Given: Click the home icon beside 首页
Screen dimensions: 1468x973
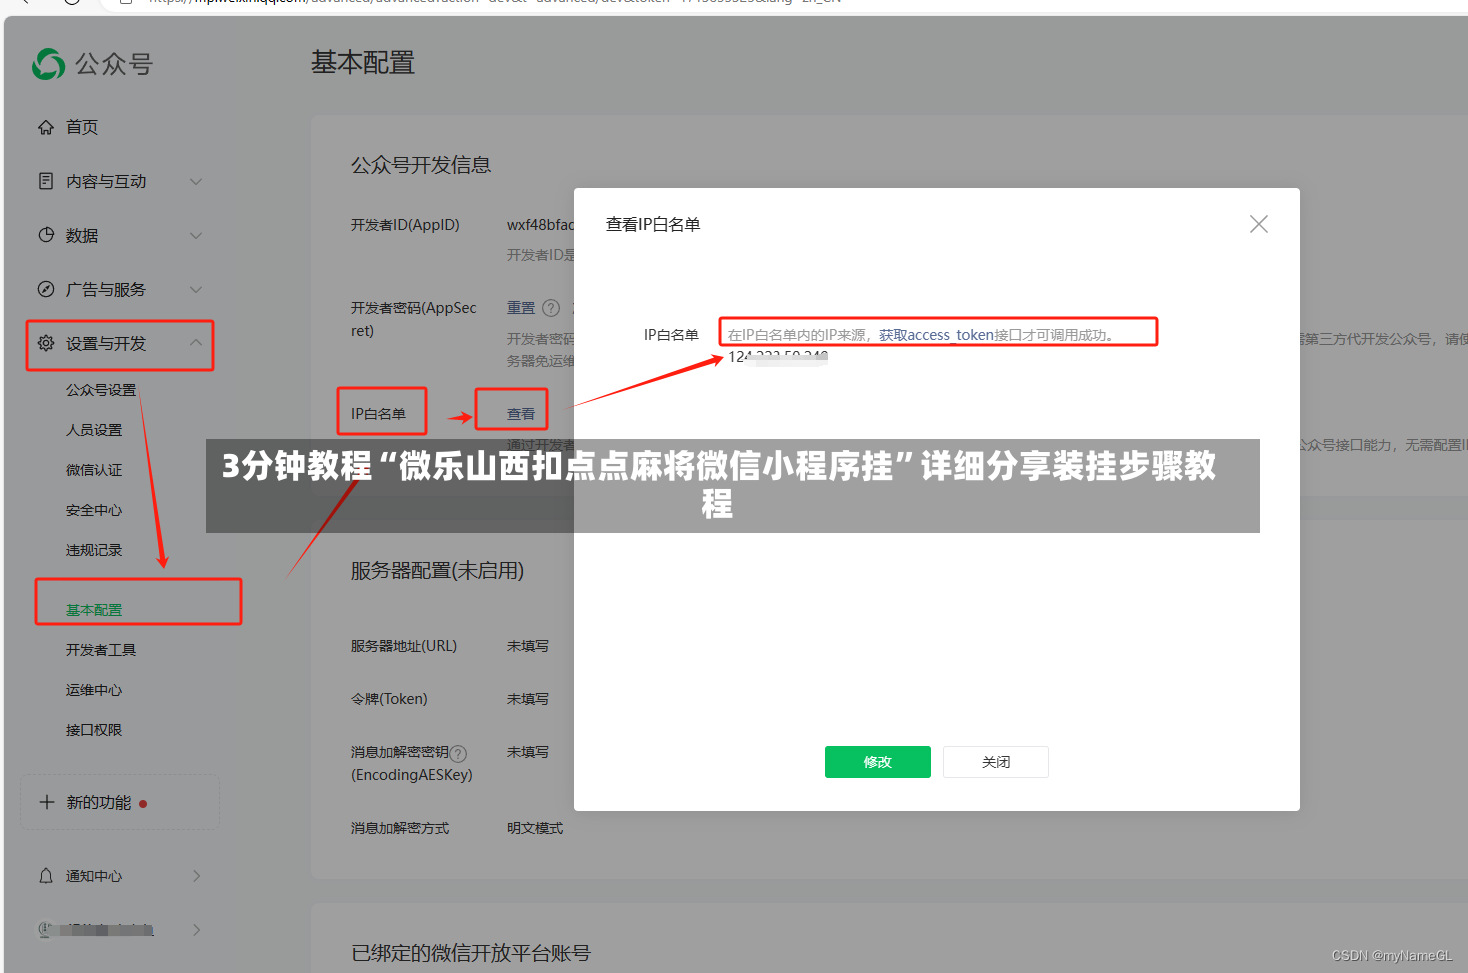Looking at the screenshot, I should click(46, 127).
